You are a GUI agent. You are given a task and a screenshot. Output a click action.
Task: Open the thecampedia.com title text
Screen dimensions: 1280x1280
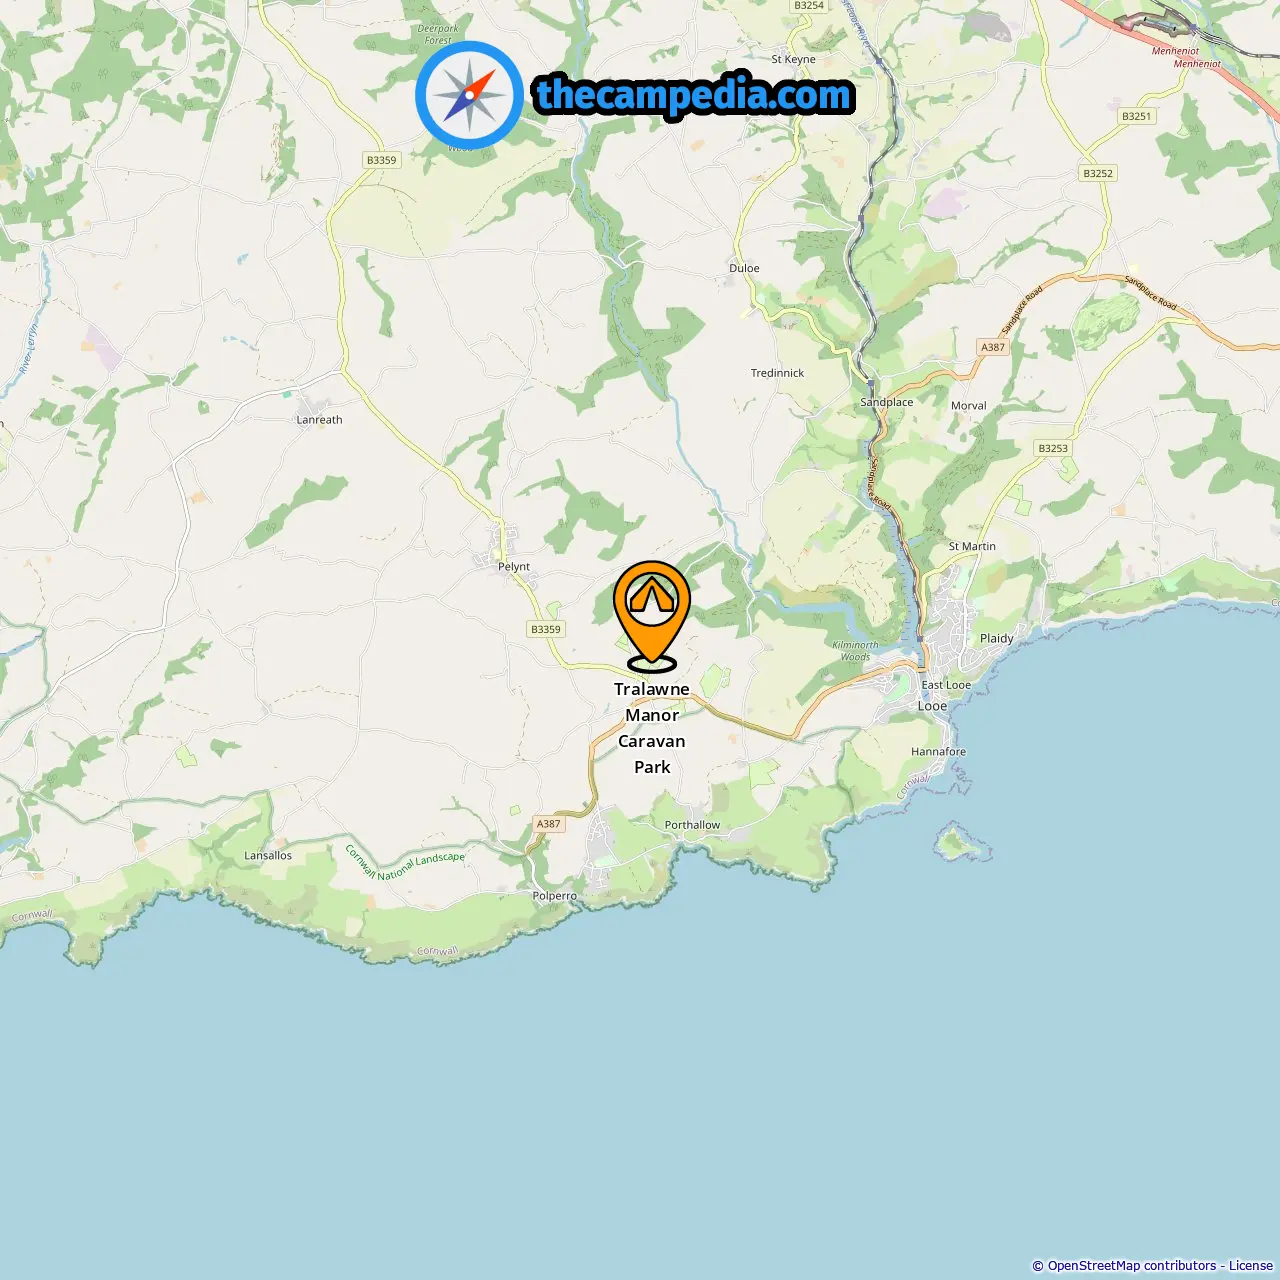694,95
